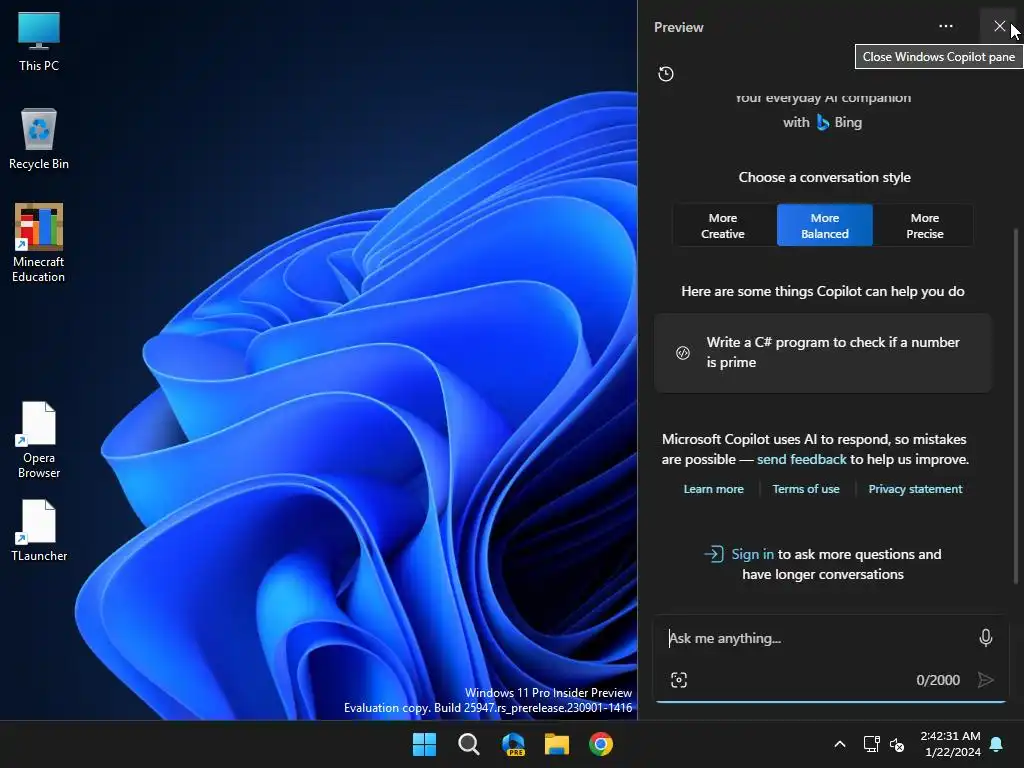
Task: Open muted volume tray icon
Action: [897, 744]
